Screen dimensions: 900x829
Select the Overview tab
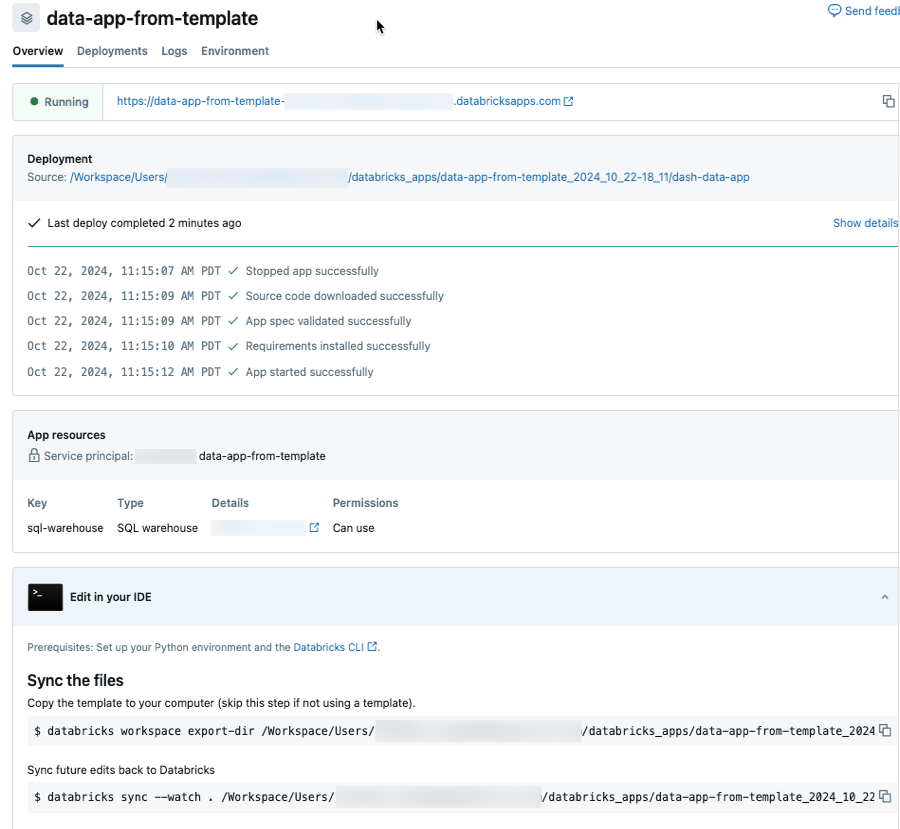click(x=38, y=51)
